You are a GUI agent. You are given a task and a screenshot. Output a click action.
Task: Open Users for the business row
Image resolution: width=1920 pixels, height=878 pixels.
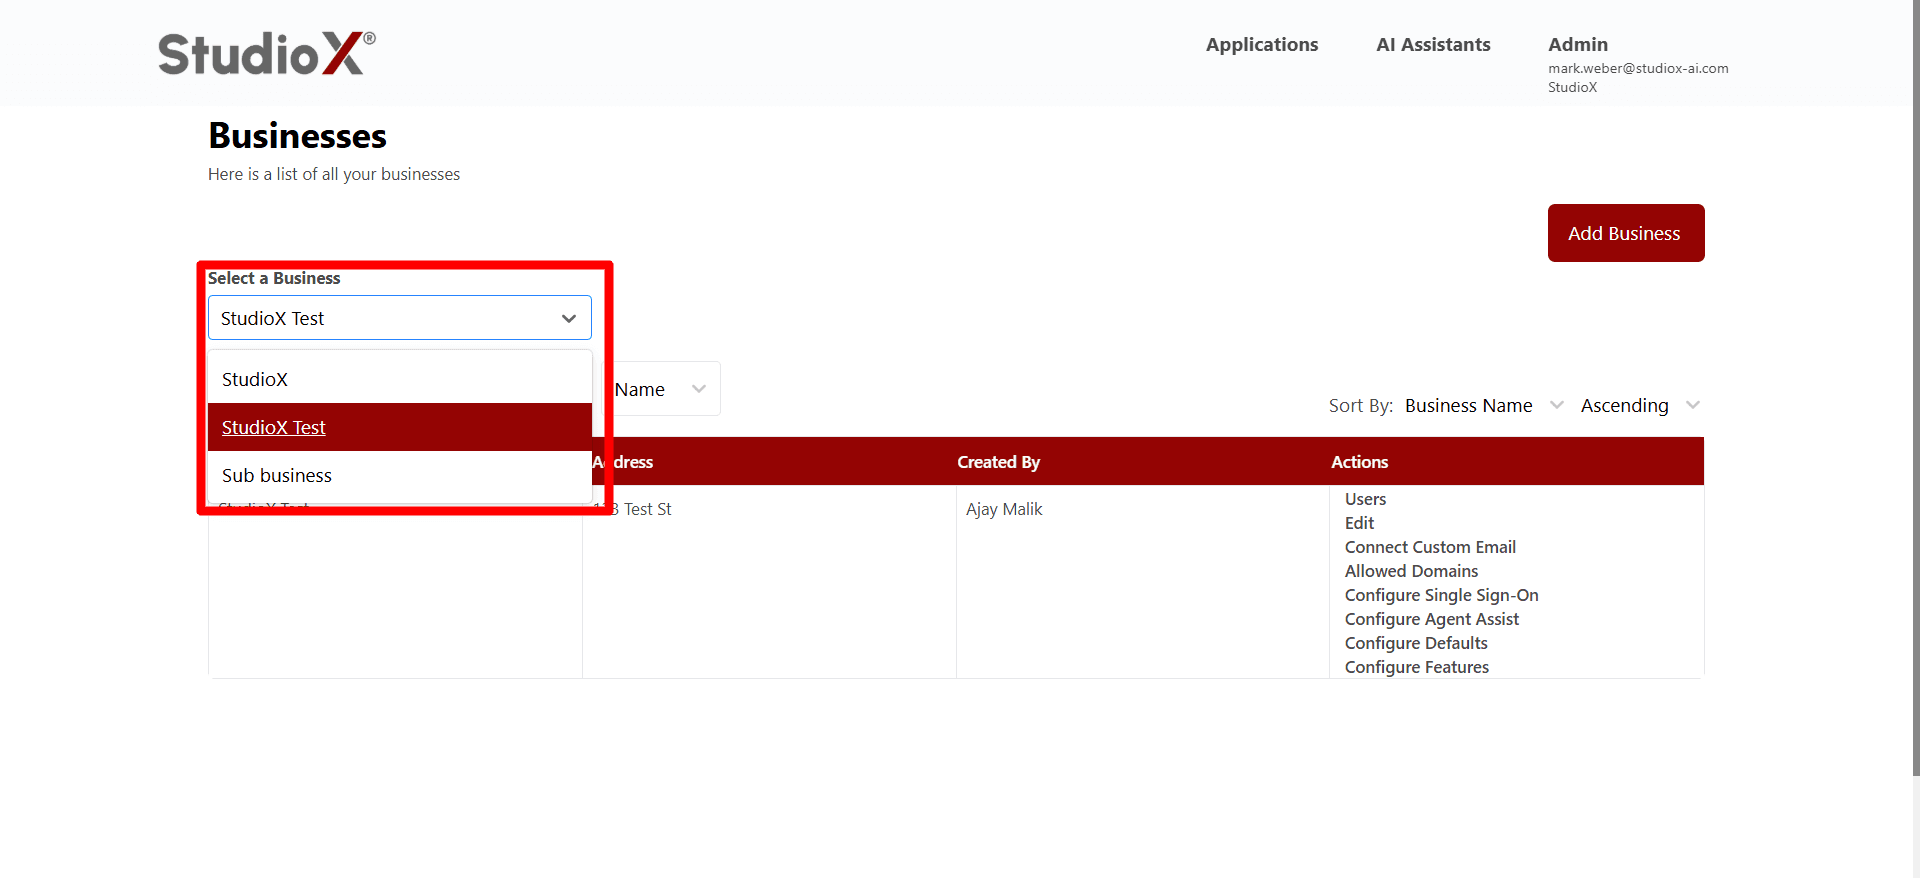1365,499
